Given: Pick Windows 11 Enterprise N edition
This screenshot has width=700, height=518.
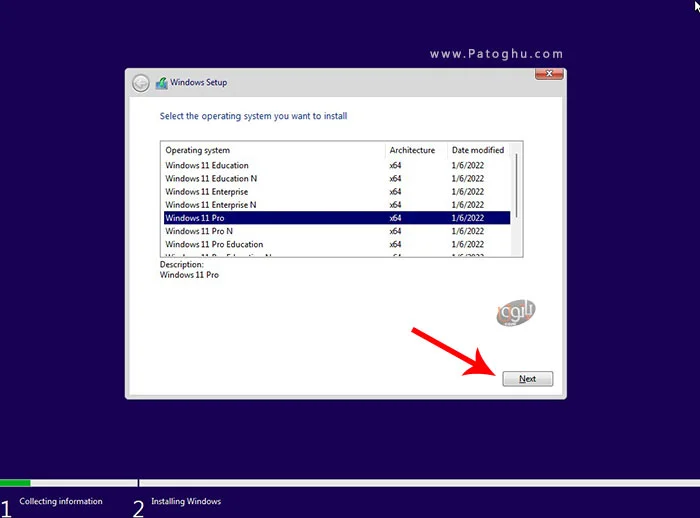Looking at the screenshot, I should coord(211,205).
